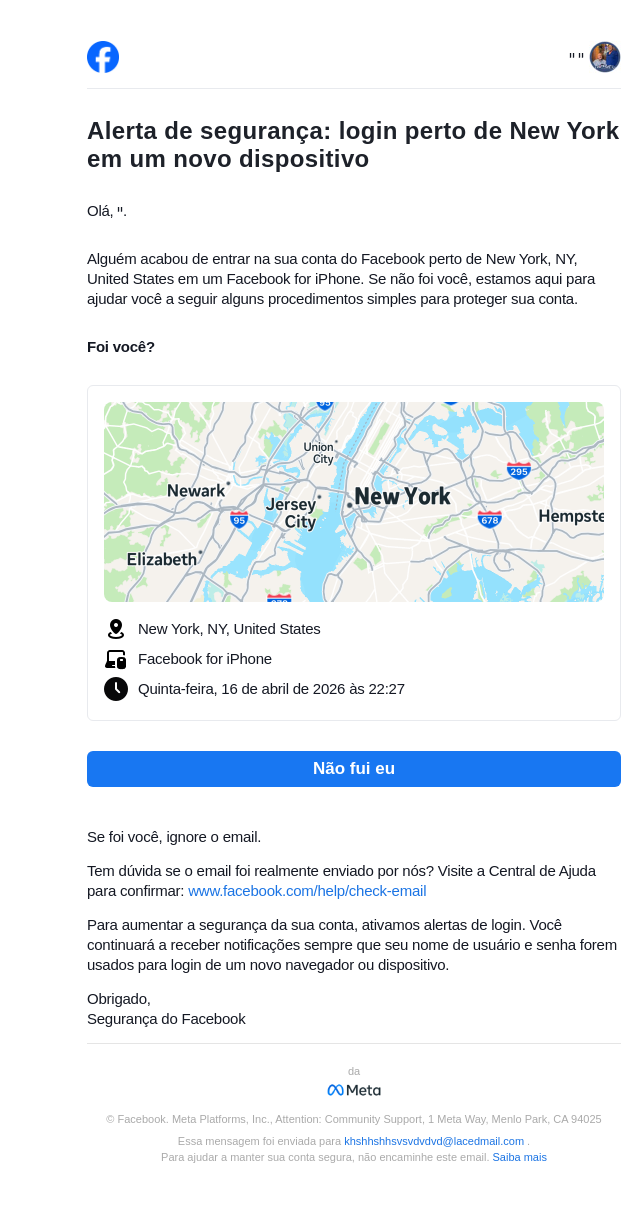Click the Meta logo in footer
Screen dimensions: 624x1213
click(x=354, y=1090)
